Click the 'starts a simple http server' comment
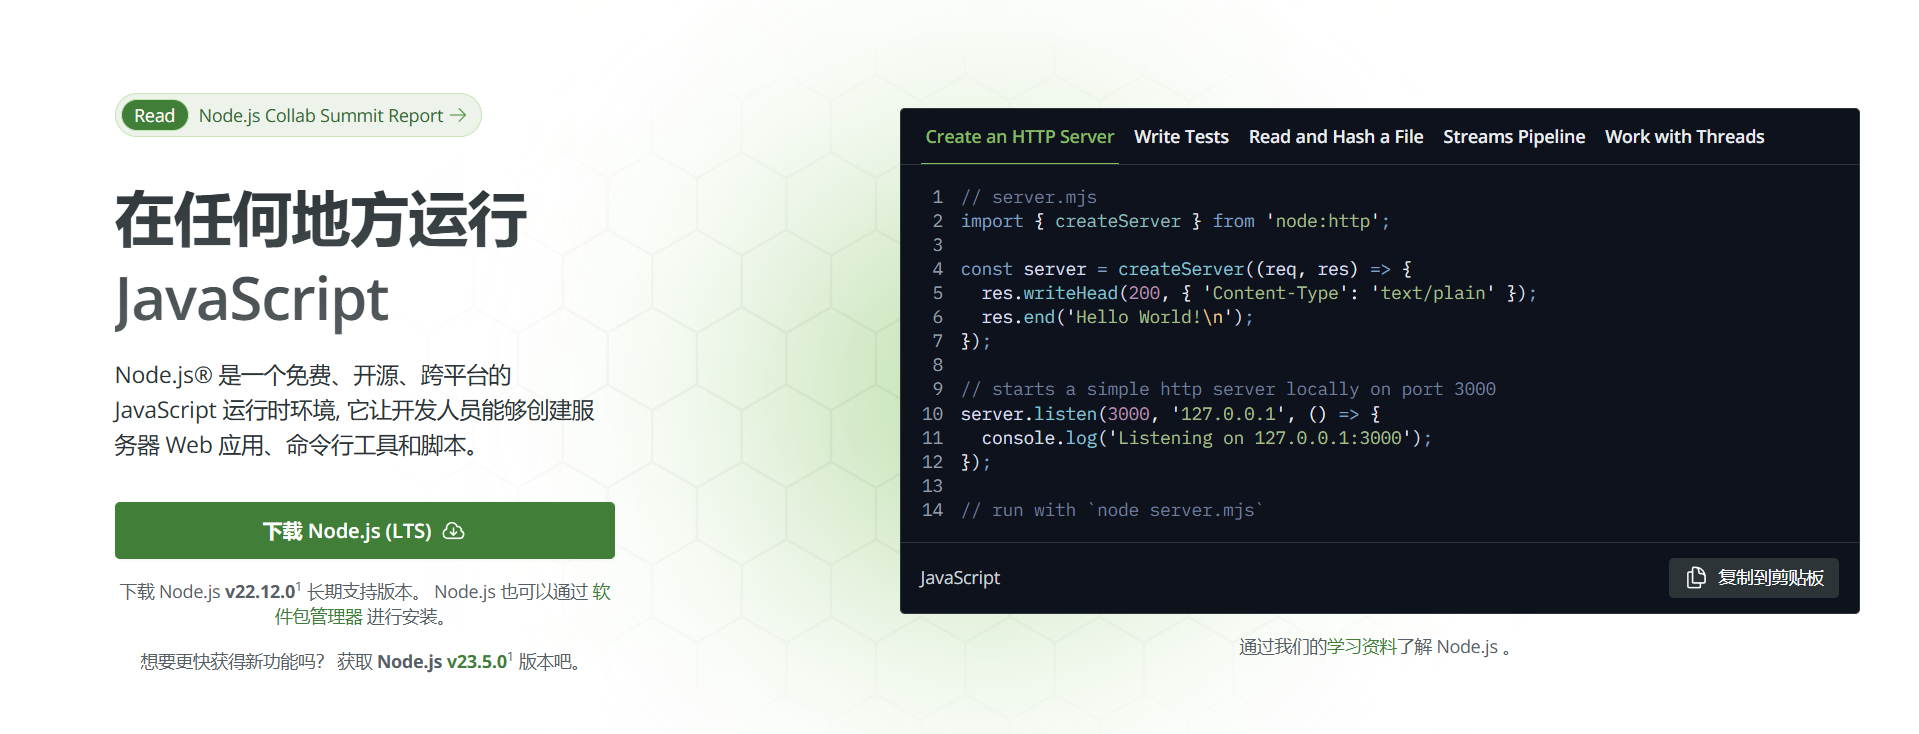 (1228, 389)
